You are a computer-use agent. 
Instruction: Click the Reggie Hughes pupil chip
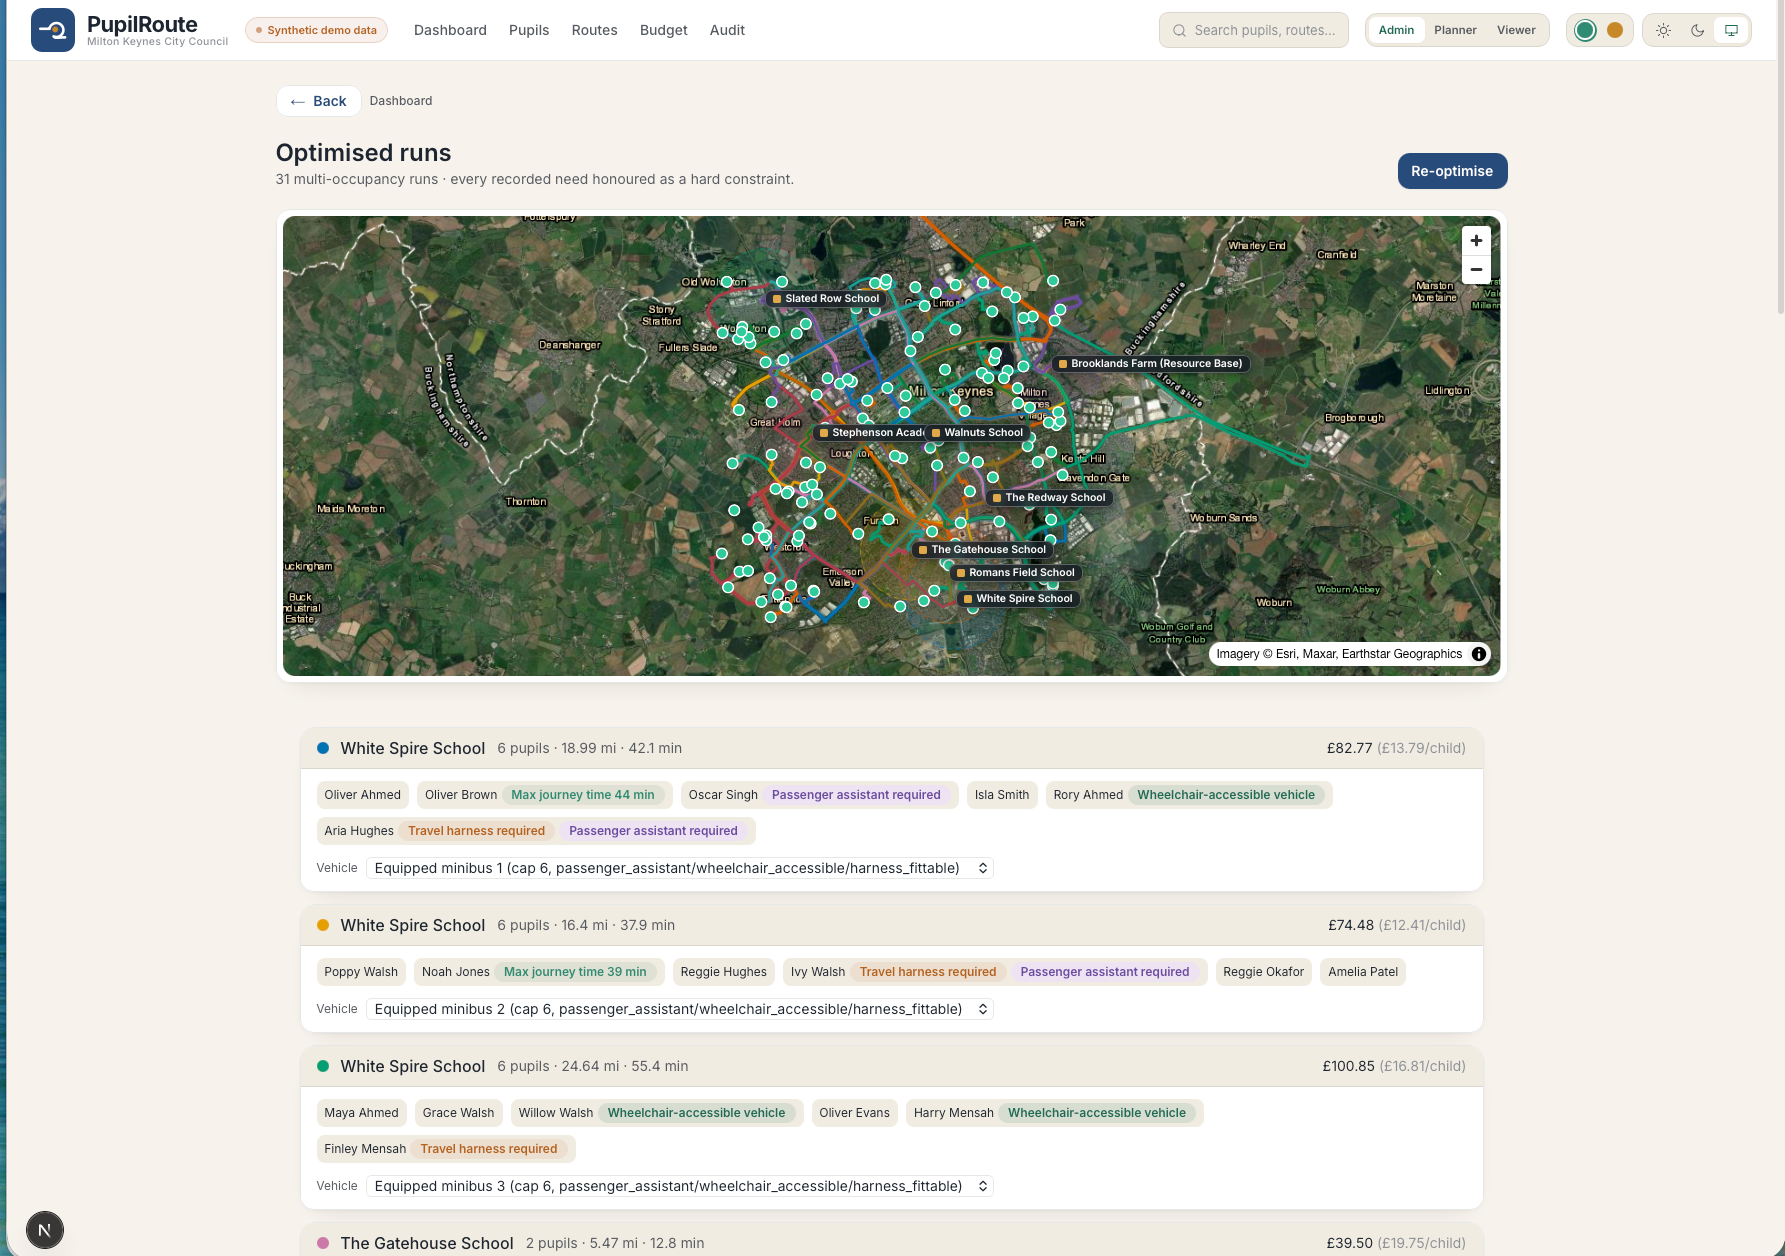tap(724, 972)
